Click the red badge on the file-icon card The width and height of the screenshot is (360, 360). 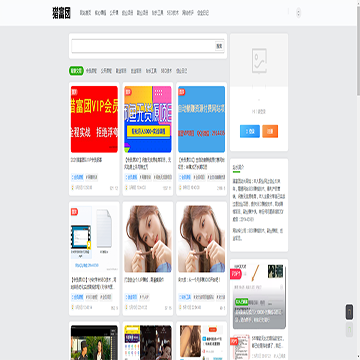click(74, 211)
